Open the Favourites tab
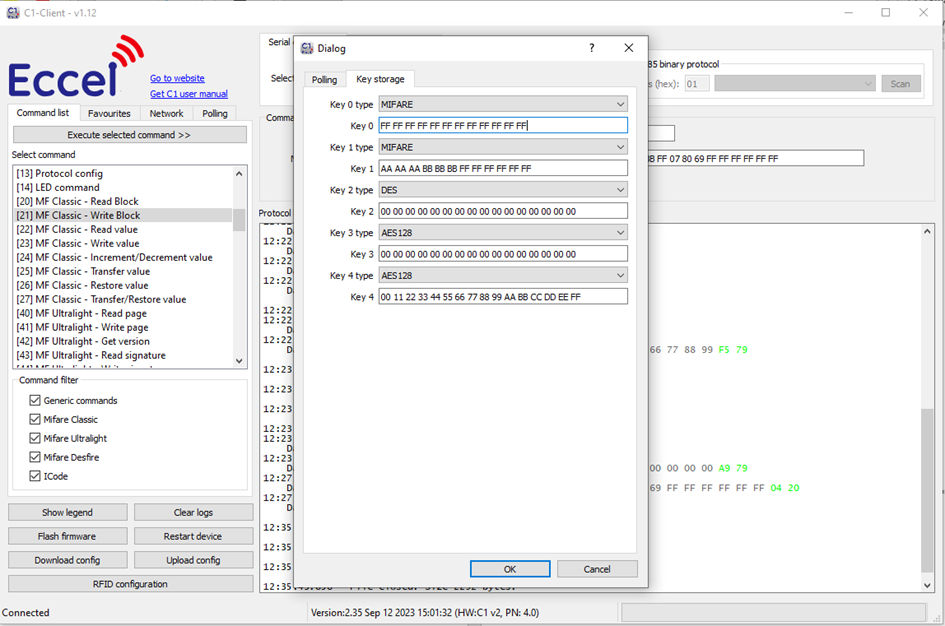 109,114
